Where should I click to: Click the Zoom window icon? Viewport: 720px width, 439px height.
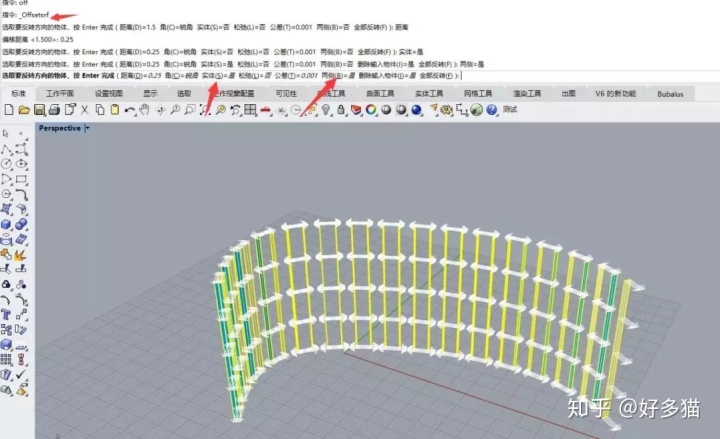pyautogui.click(x=190, y=109)
